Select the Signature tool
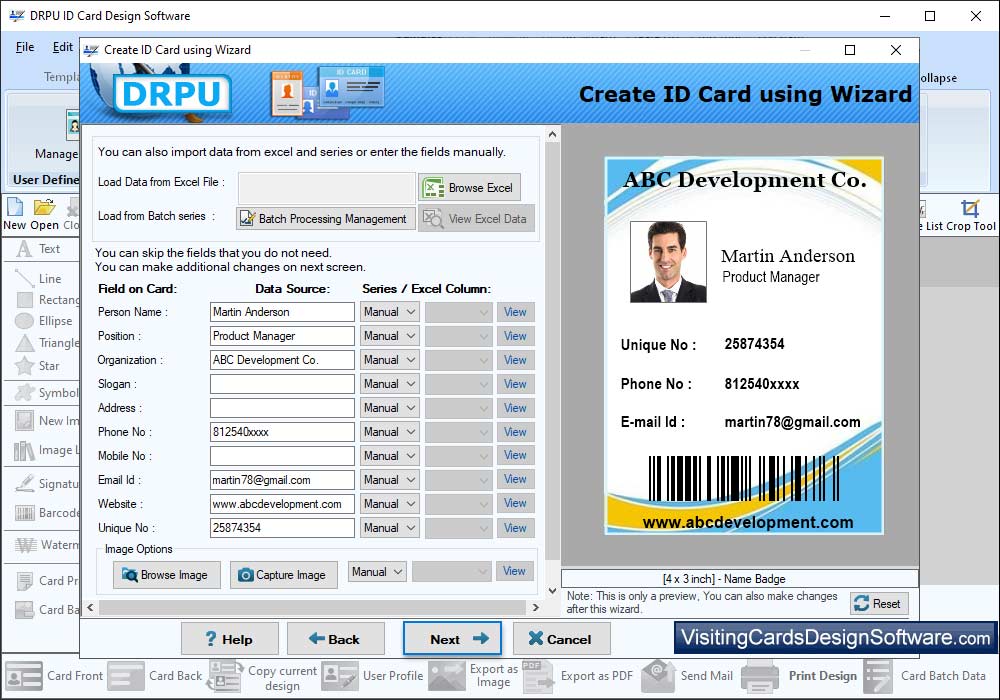 pyautogui.click(x=45, y=483)
